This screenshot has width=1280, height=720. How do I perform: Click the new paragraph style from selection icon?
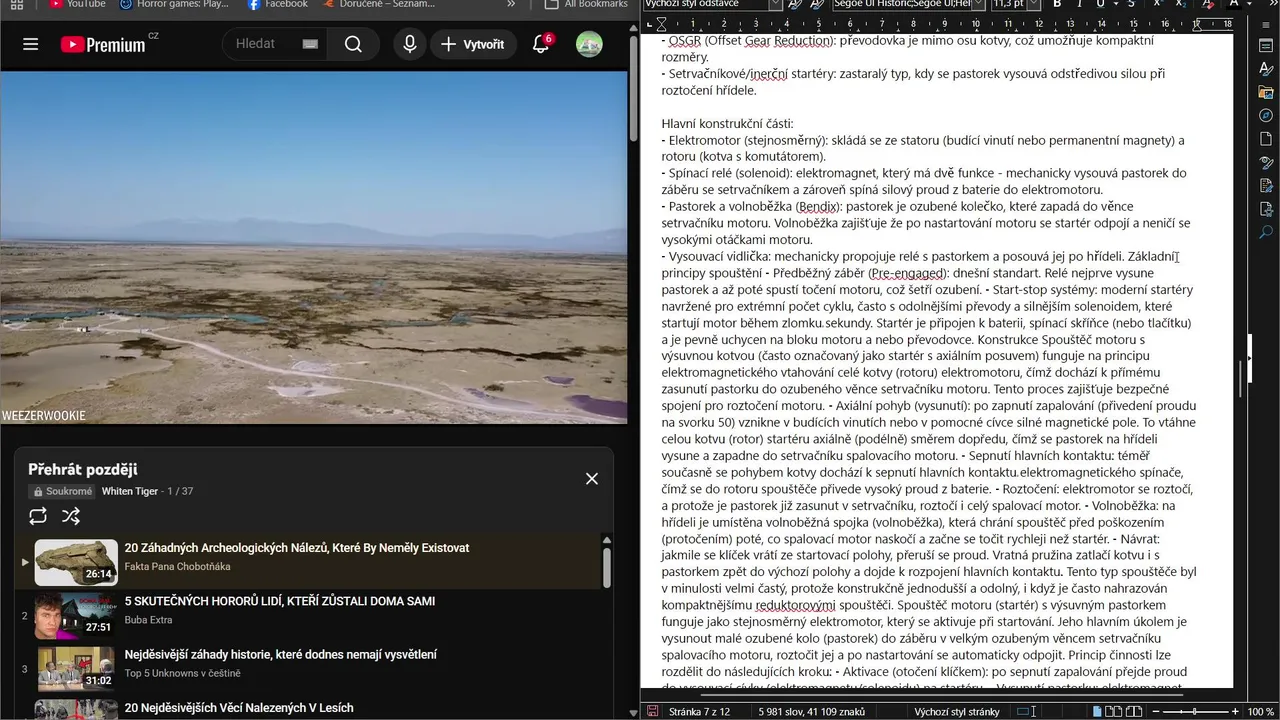(x=819, y=5)
